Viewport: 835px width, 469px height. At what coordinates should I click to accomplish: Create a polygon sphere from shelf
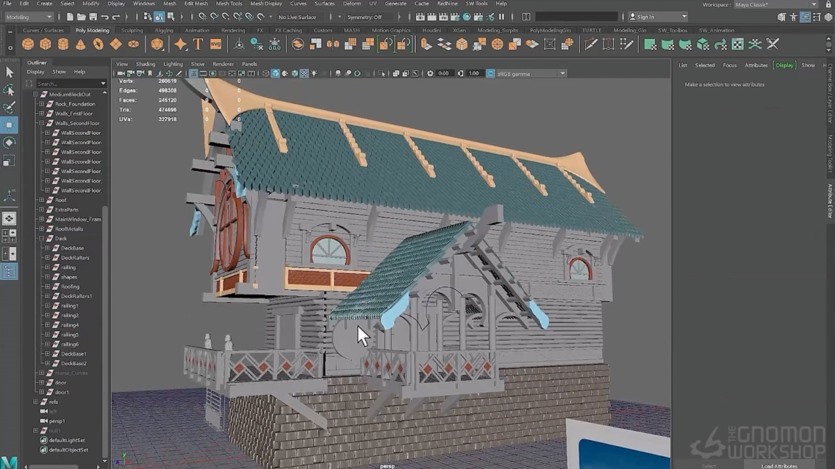click(x=28, y=44)
